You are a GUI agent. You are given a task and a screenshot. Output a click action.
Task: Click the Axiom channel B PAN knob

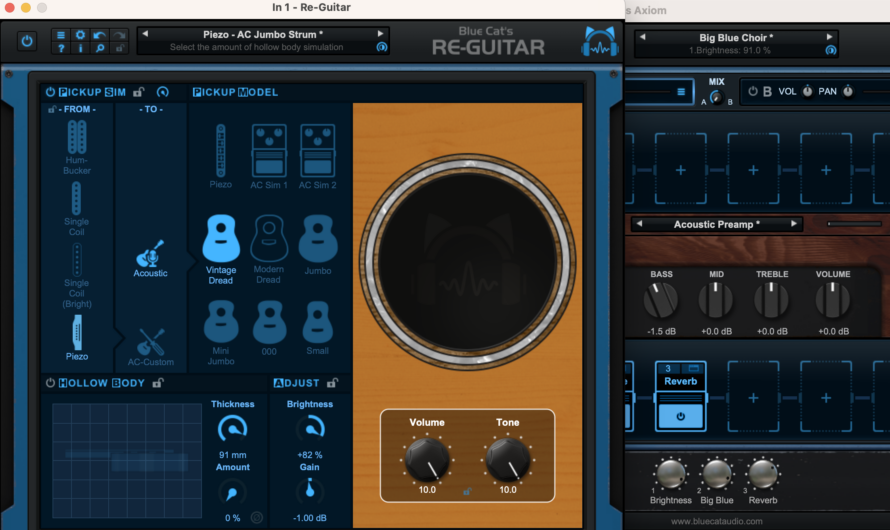[x=848, y=91]
